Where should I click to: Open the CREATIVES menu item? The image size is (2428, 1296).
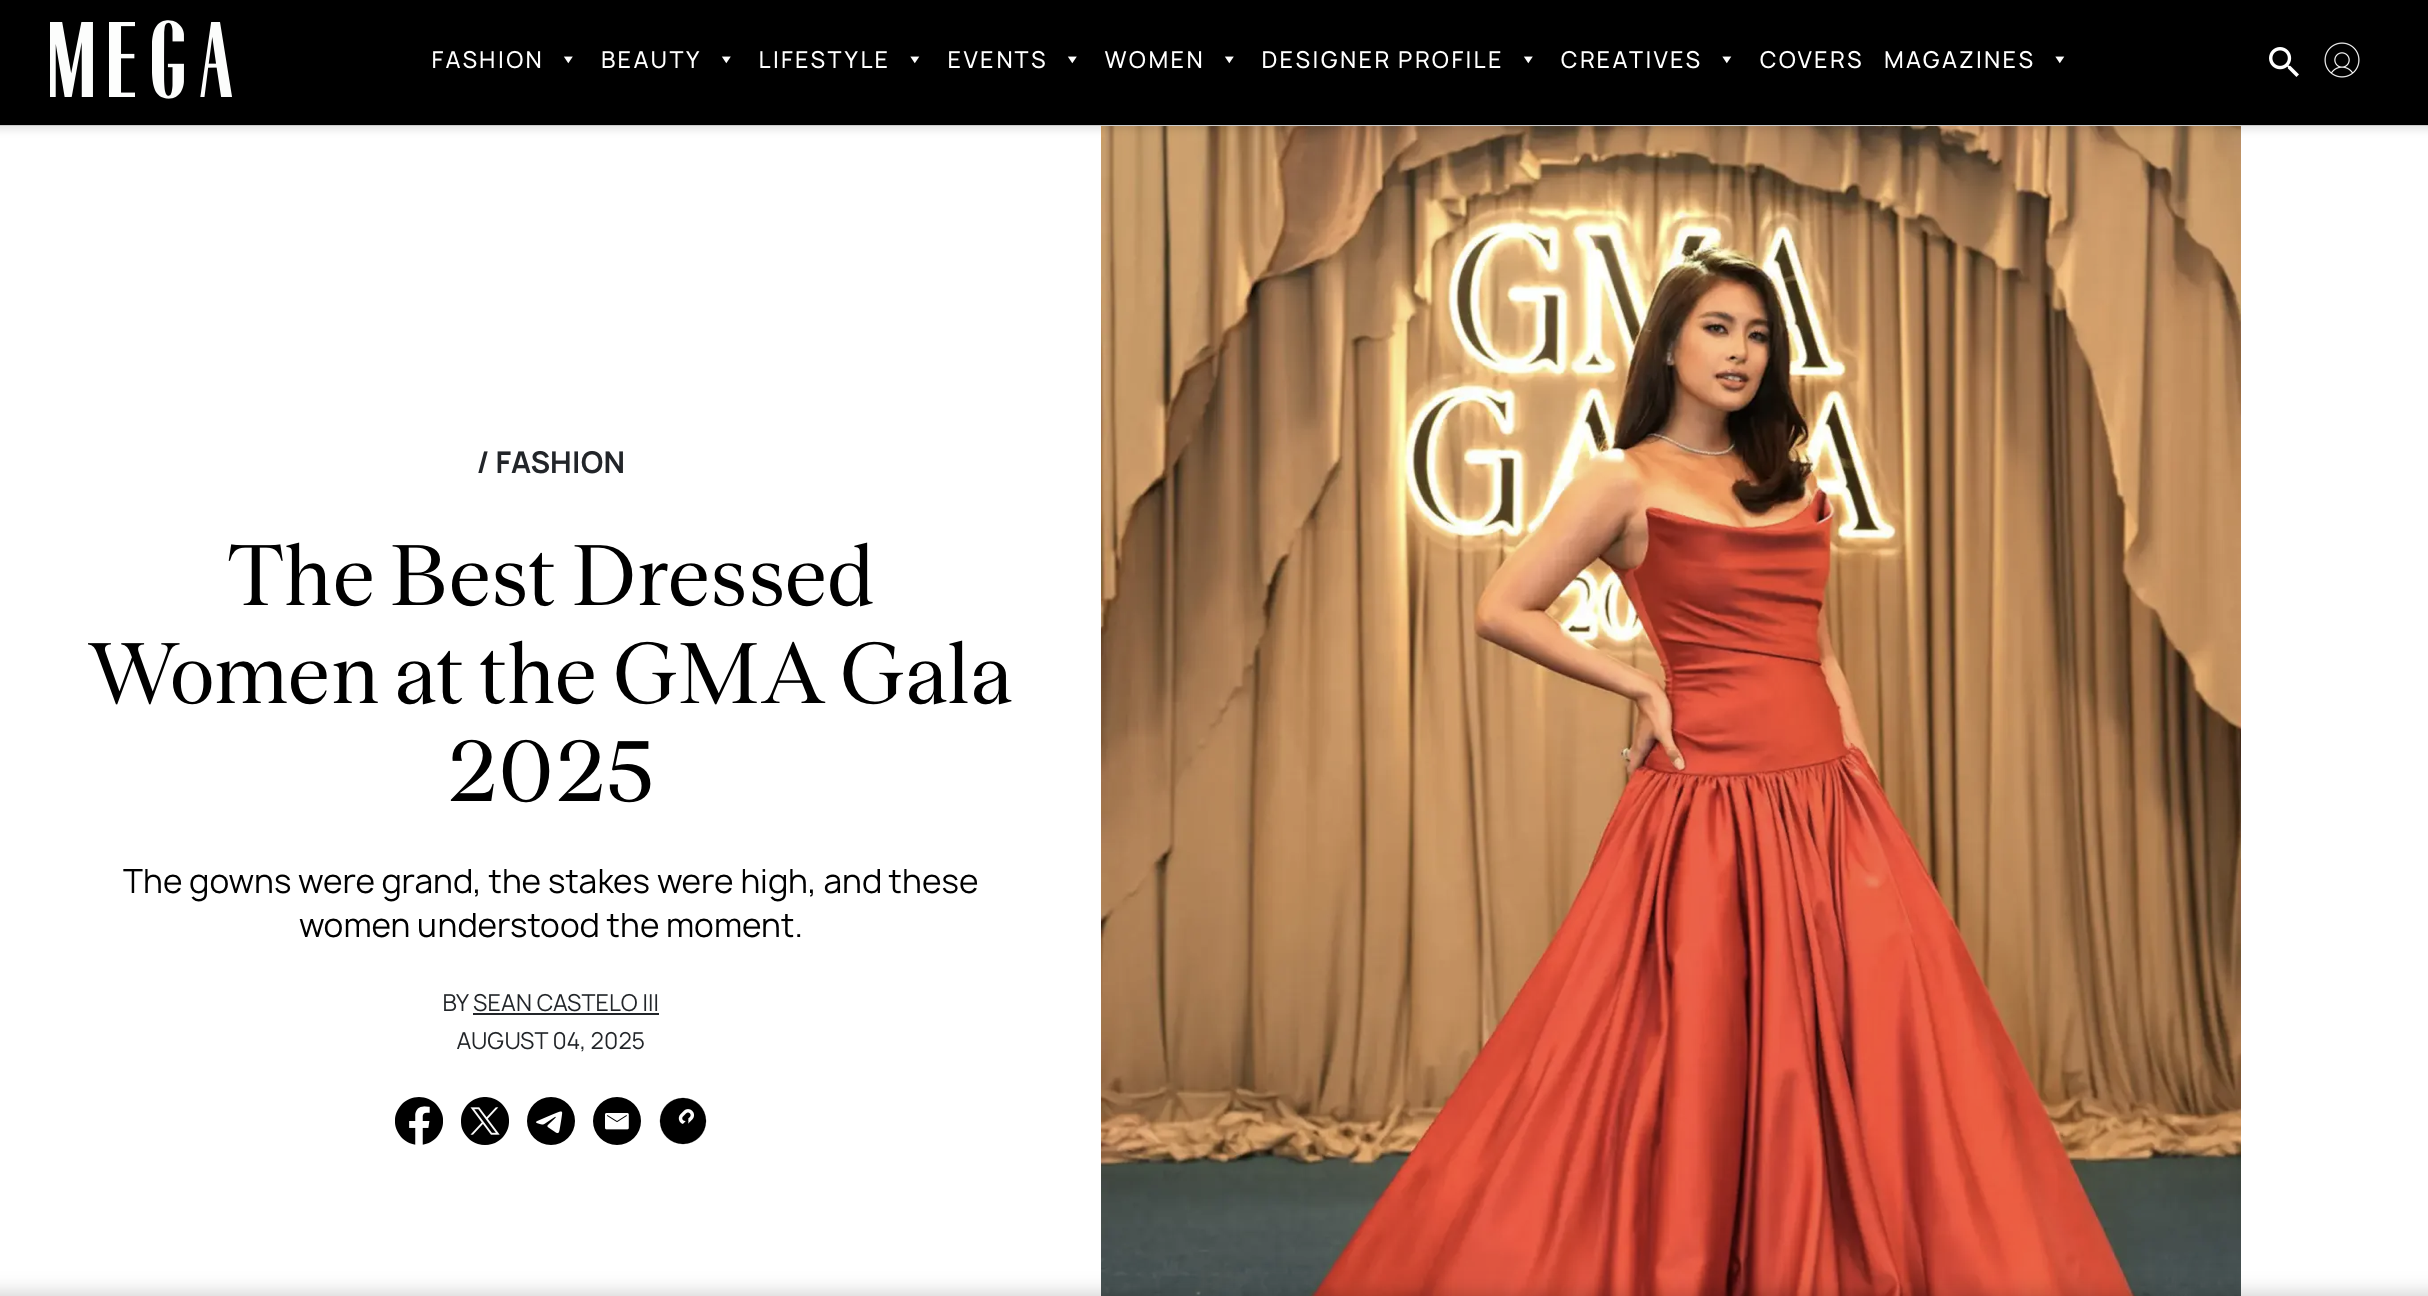pyautogui.click(x=1631, y=60)
